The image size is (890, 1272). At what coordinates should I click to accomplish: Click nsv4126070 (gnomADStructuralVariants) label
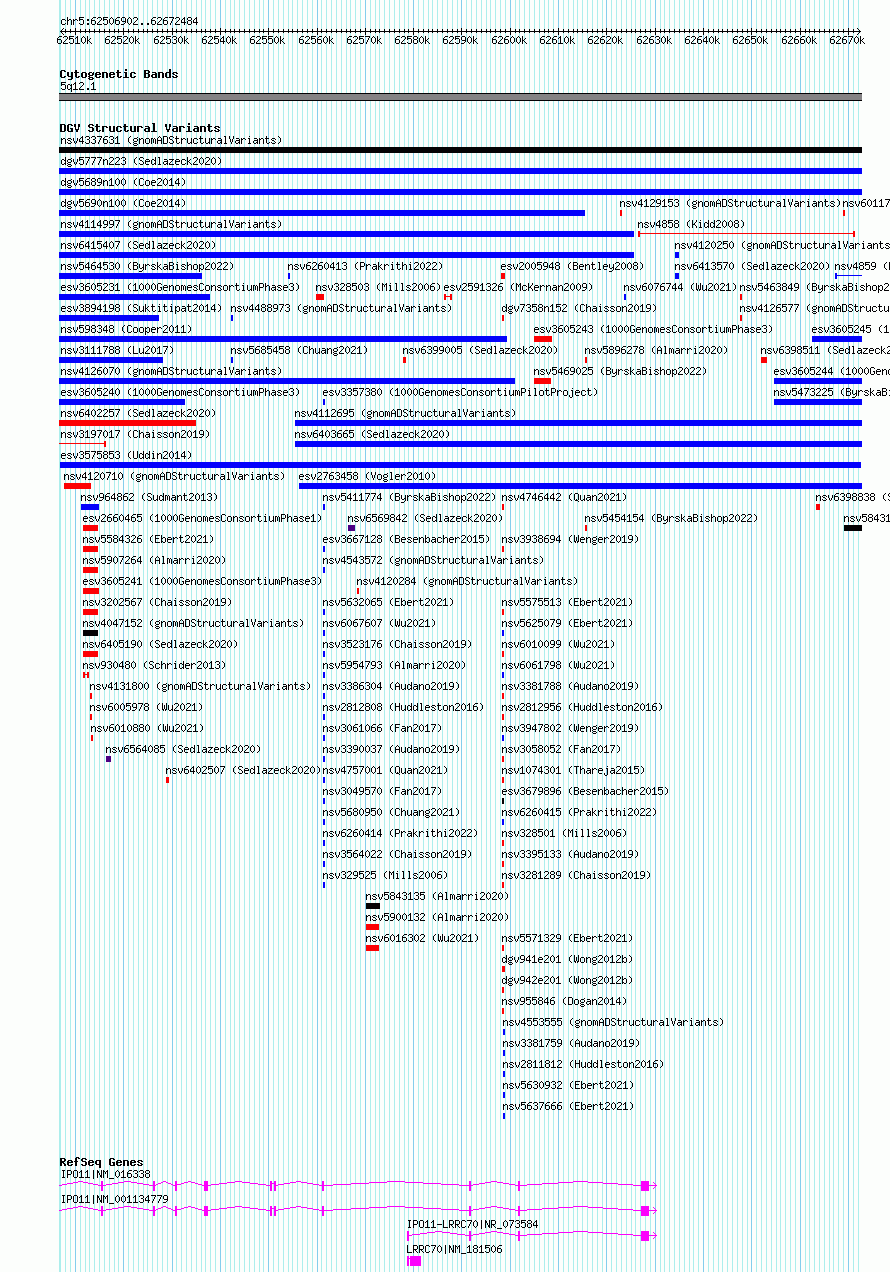click(171, 371)
